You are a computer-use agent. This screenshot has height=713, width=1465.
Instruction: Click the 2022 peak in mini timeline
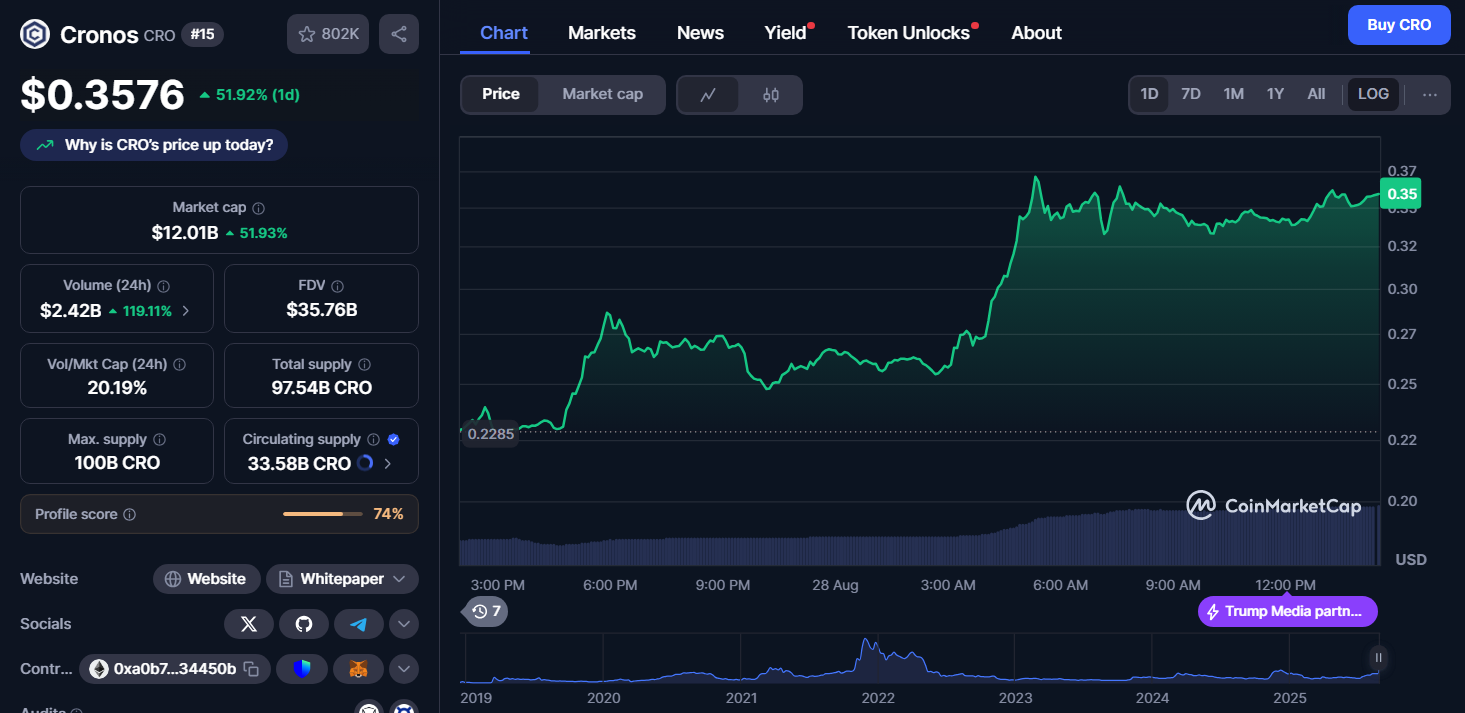coord(867,642)
